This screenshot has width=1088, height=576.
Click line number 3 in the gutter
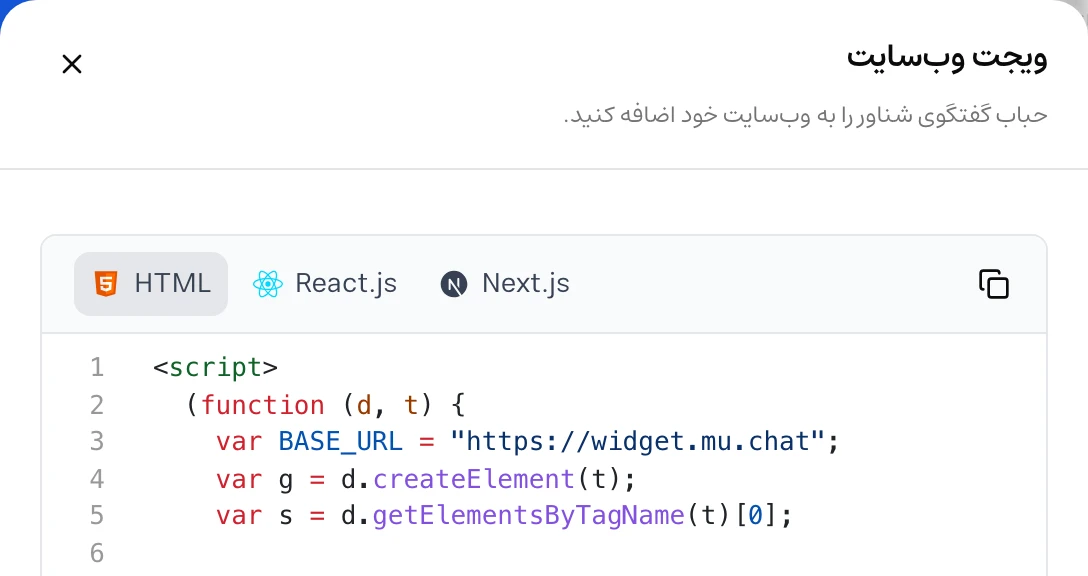[97, 441]
